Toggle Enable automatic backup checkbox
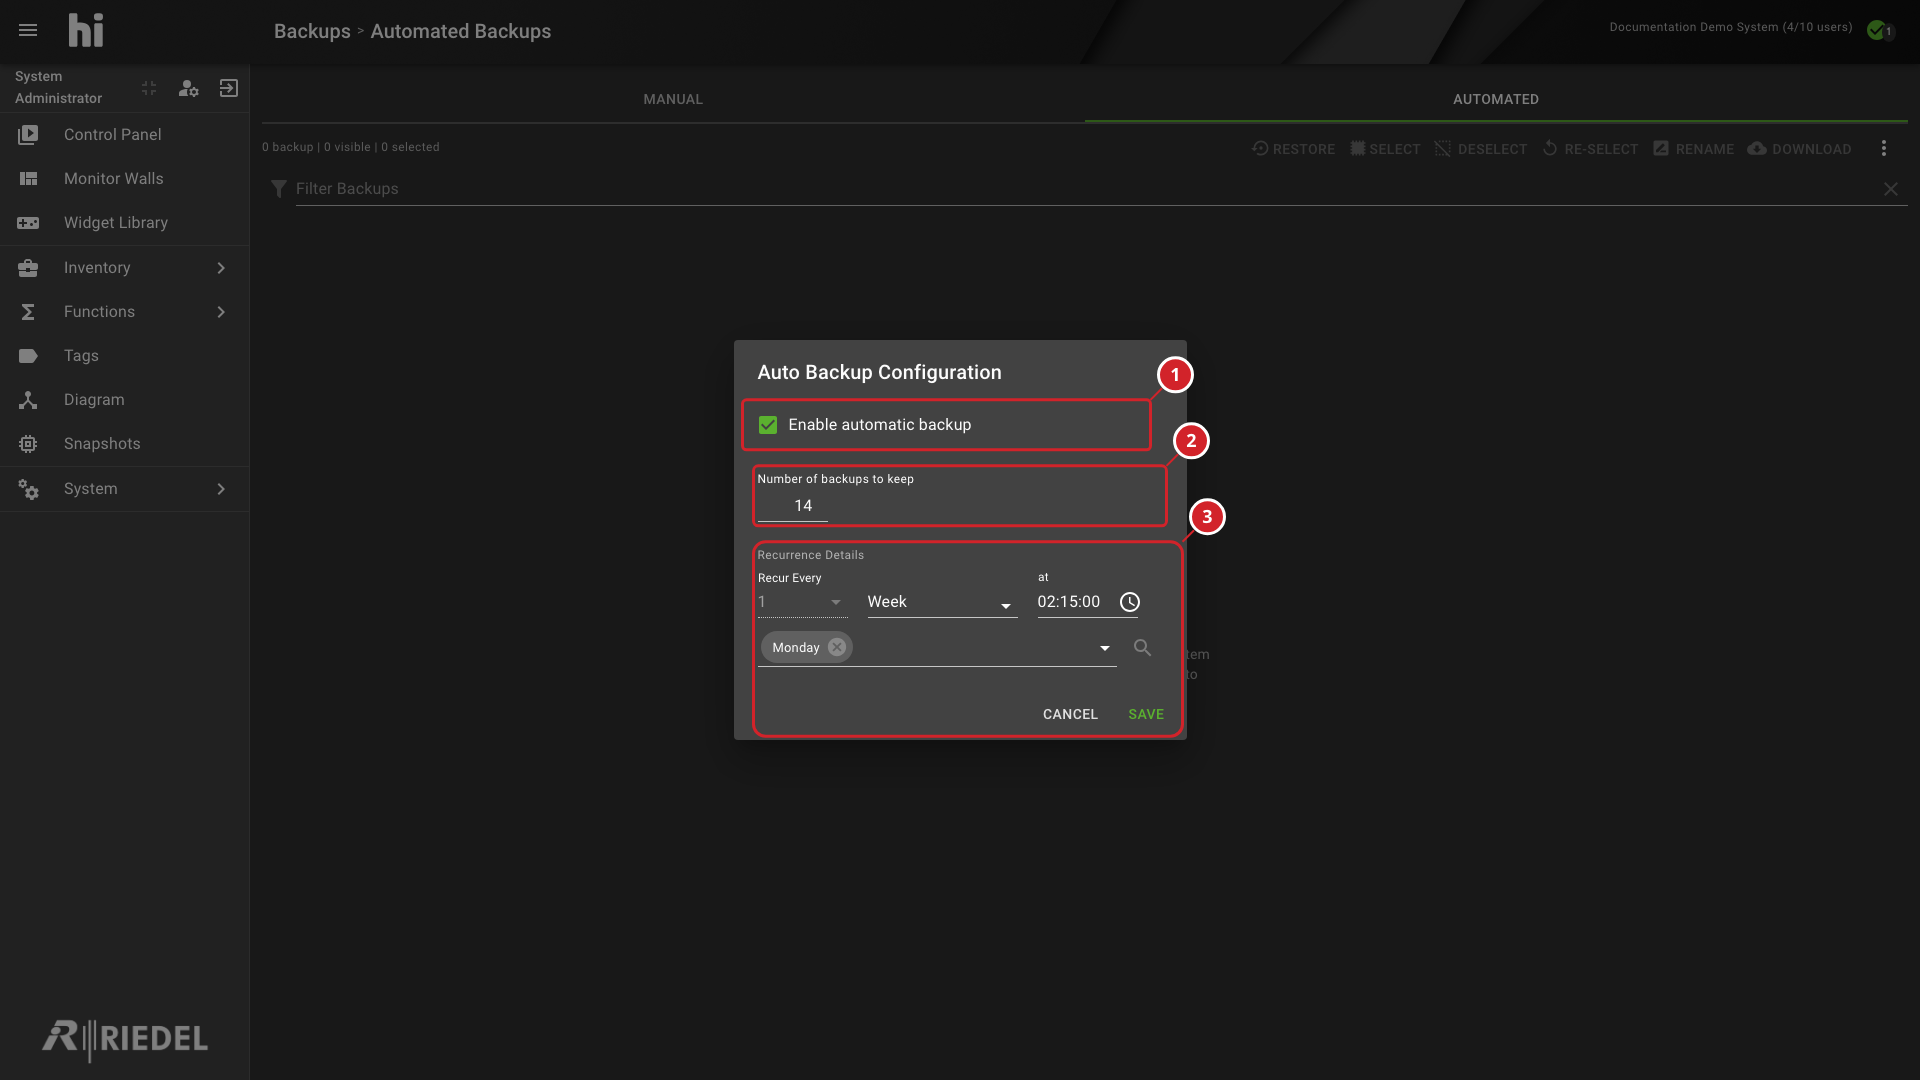This screenshot has width=1920, height=1080. click(x=768, y=425)
